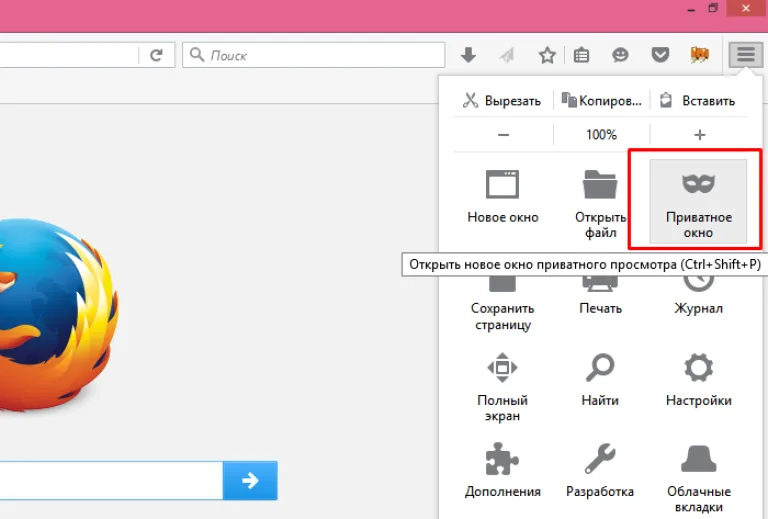Image resolution: width=768 pixels, height=519 pixels.
Task: Open the Firefox hamburger menu button
Action: click(745, 54)
